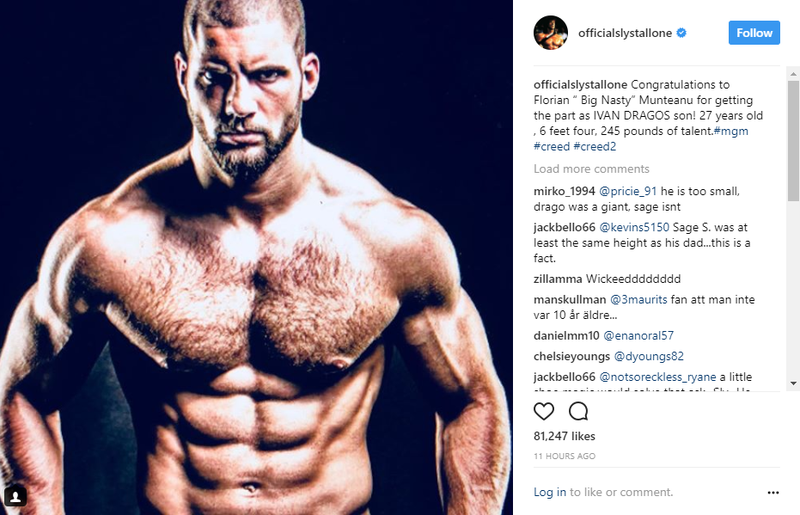This screenshot has height=515, width=800.
Task: Click the comment speech bubble icon
Action: (x=578, y=411)
